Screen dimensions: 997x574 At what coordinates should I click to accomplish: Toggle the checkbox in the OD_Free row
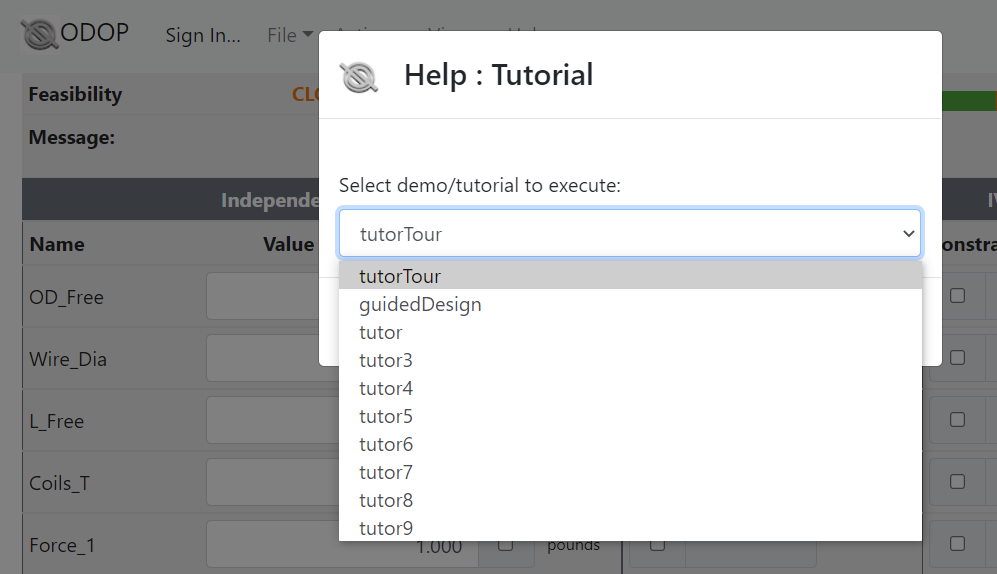[x=957, y=296]
